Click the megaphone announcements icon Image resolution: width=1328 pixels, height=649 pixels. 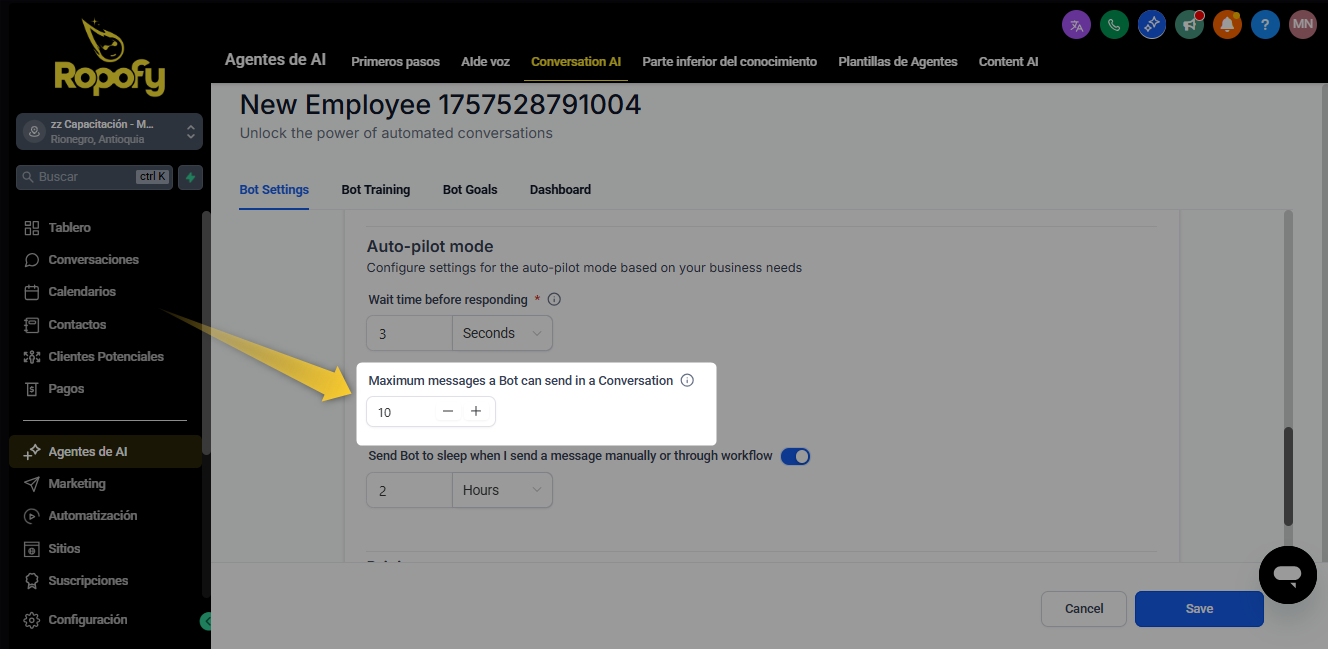click(x=1189, y=25)
